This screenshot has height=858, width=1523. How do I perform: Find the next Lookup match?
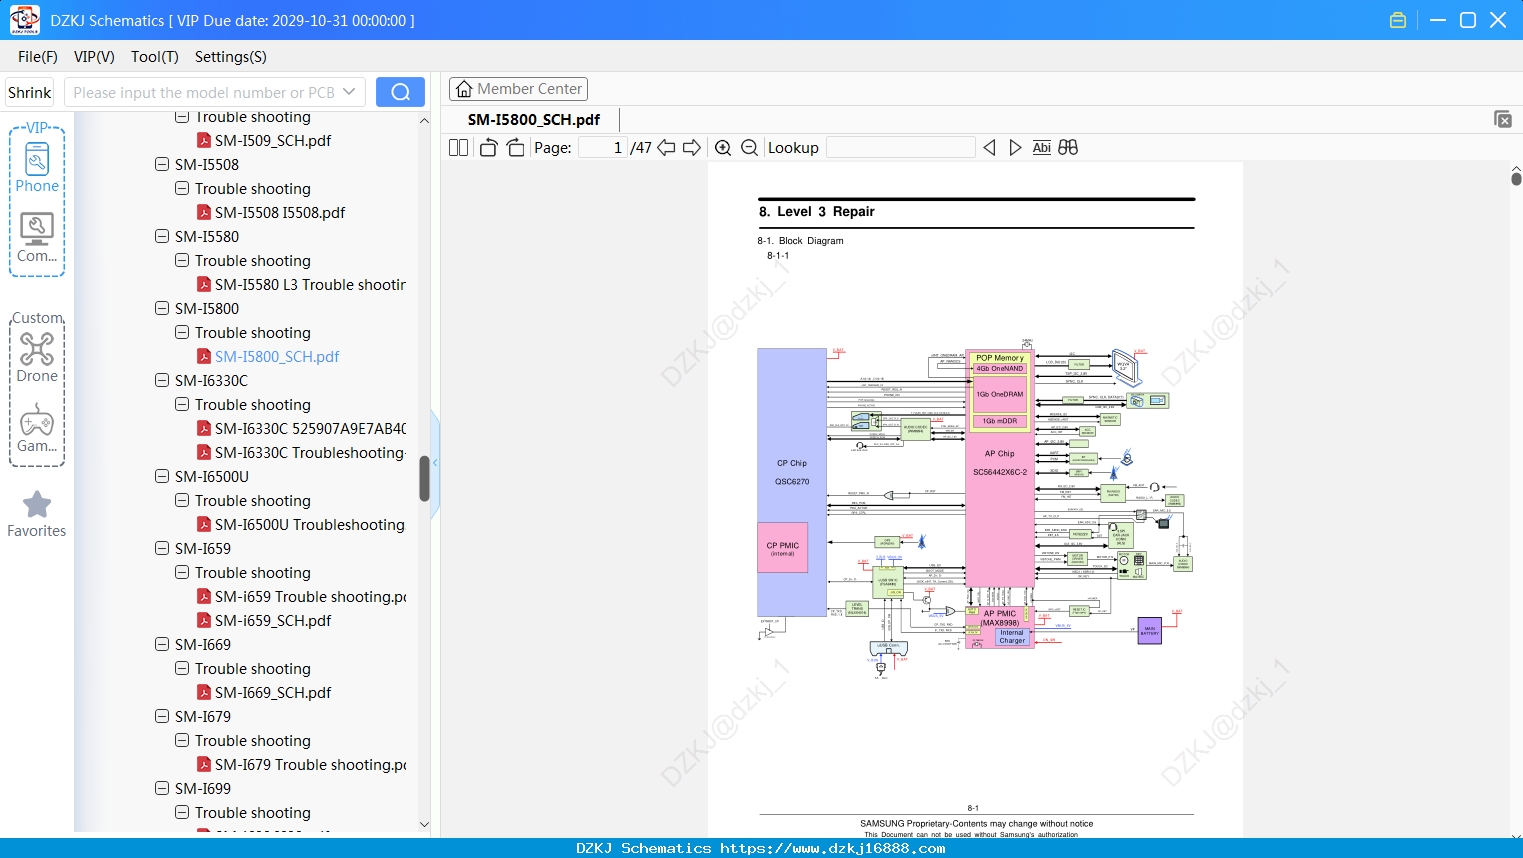coord(1015,148)
